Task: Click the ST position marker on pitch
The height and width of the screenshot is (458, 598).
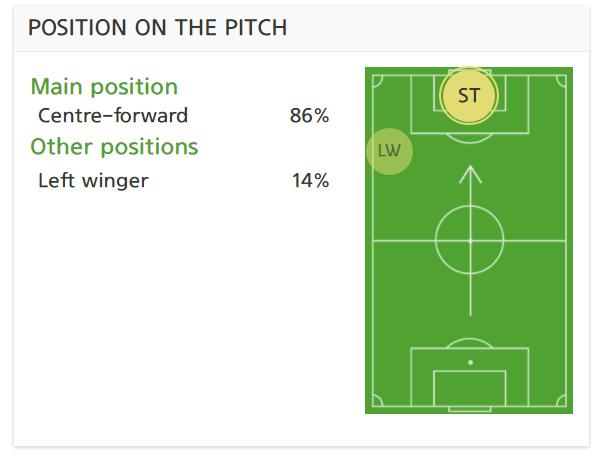Action: point(469,95)
